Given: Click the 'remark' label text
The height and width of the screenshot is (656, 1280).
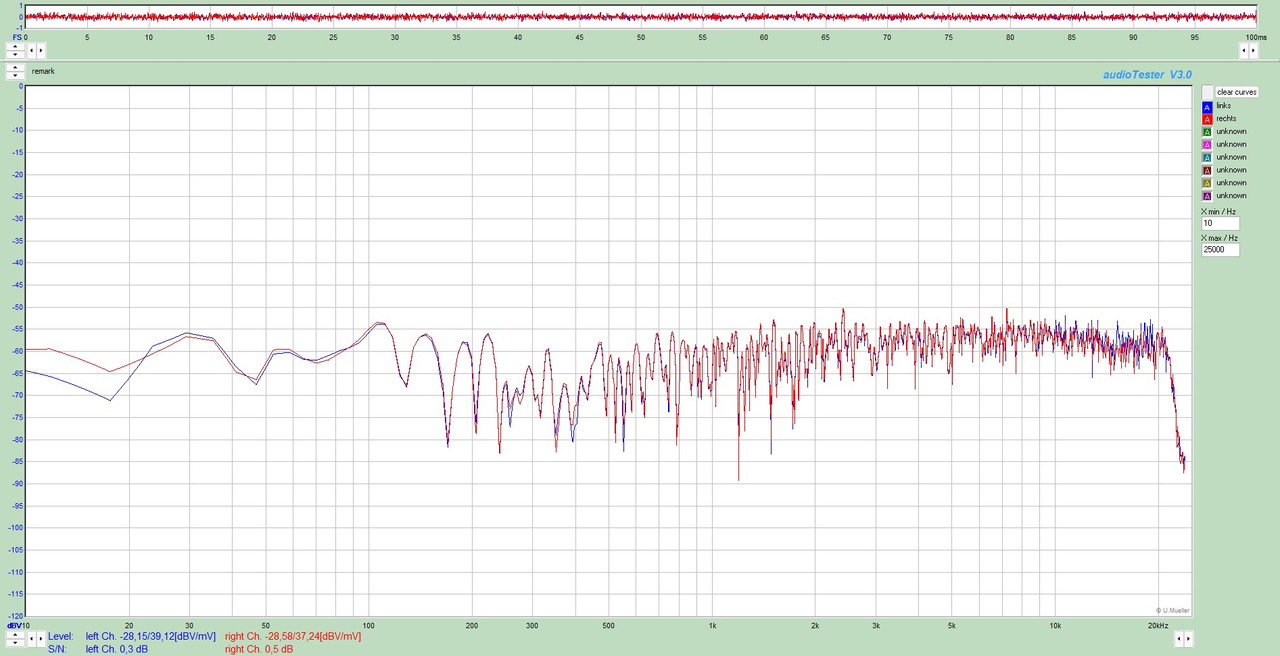Looking at the screenshot, I should [43, 72].
